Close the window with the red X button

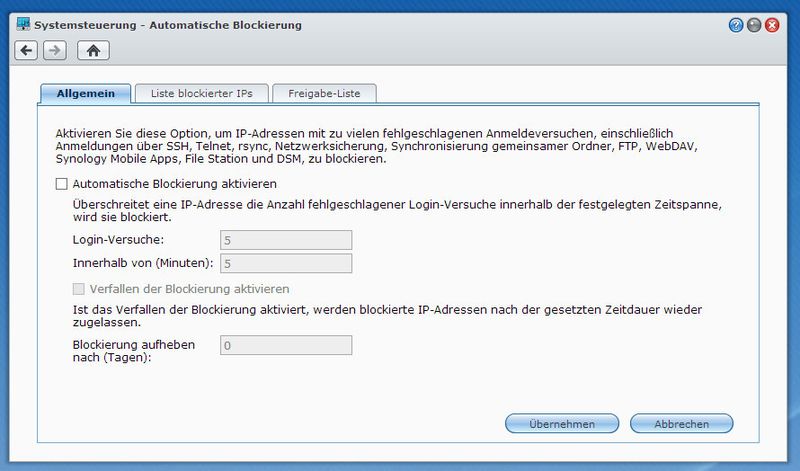772,25
